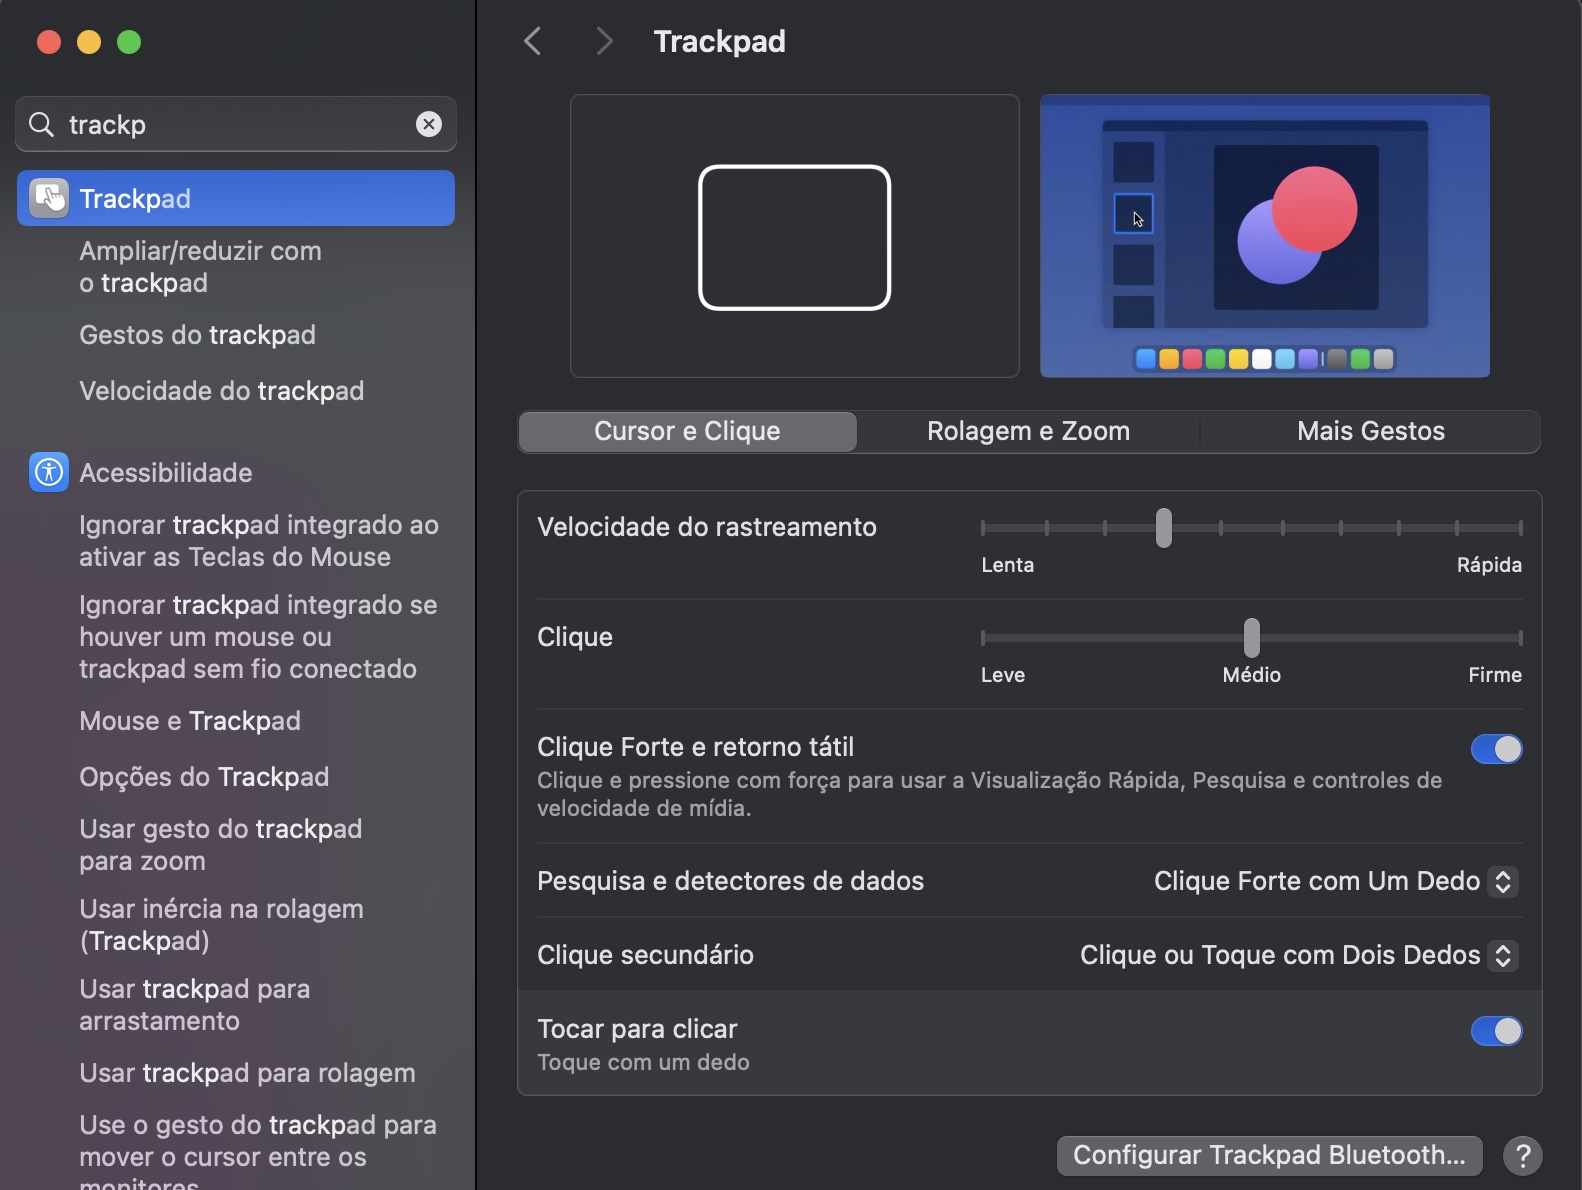This screenshot has height=1190, width=1582.
Task: Go forward with the right chevron
Action: 603,41
